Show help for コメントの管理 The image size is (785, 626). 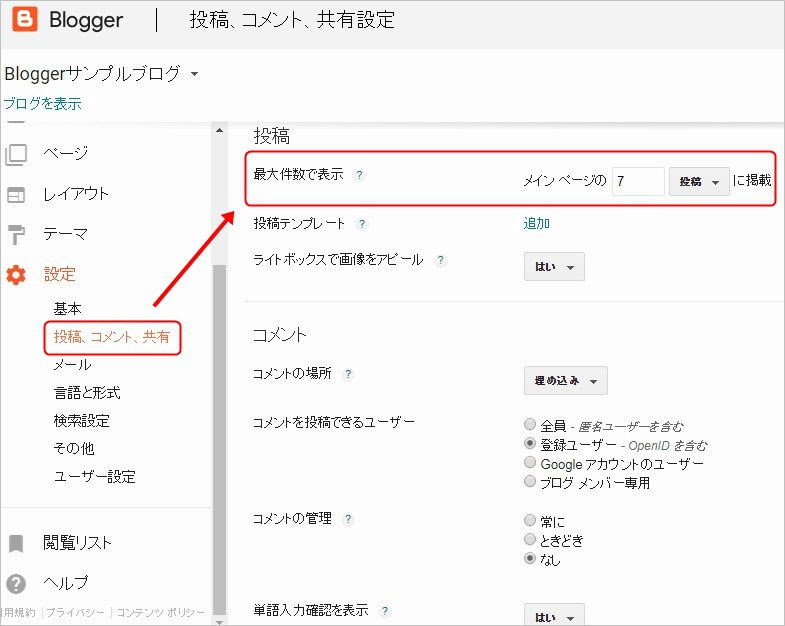[348, 519]
